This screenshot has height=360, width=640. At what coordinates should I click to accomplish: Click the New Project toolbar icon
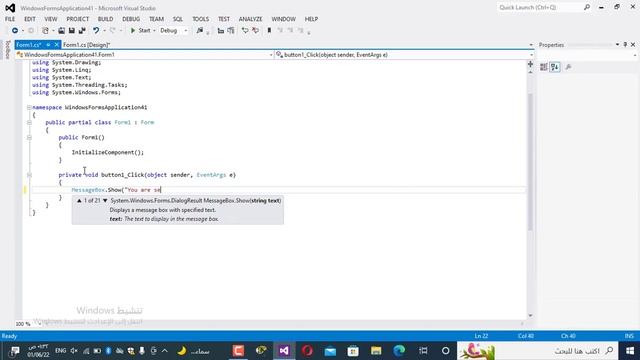45,31
